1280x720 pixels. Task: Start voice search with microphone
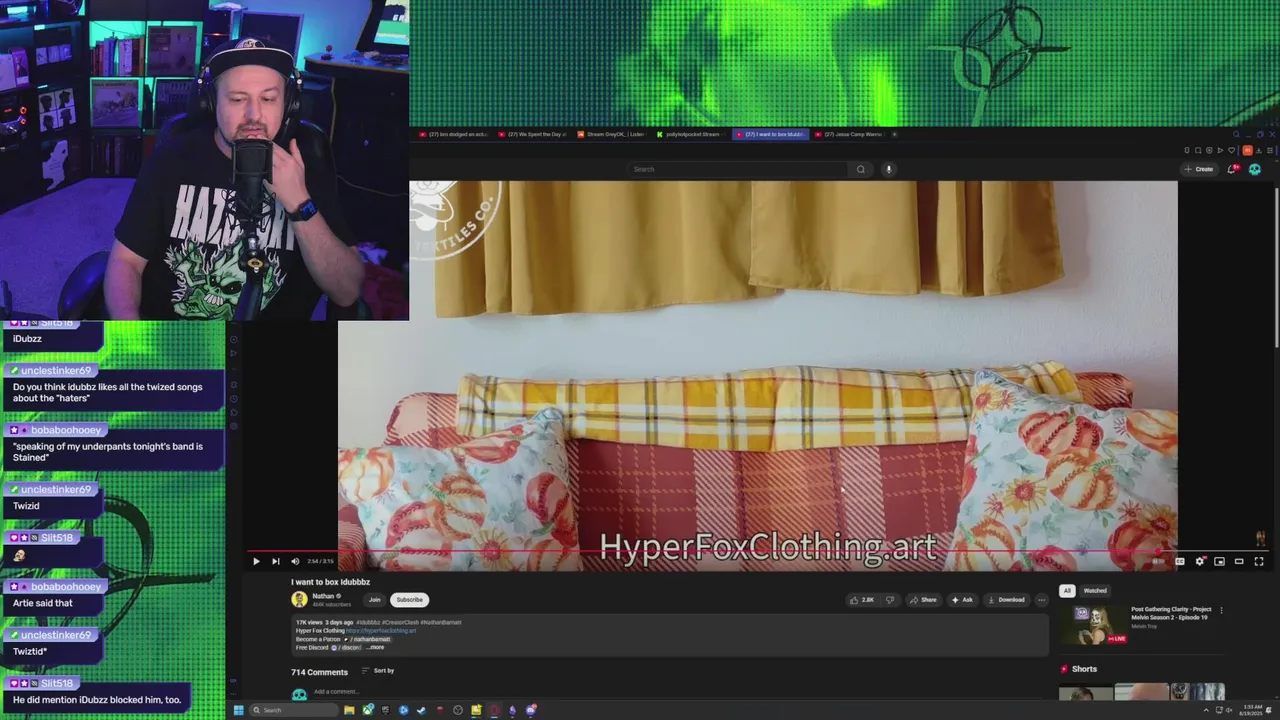[888, 169]
